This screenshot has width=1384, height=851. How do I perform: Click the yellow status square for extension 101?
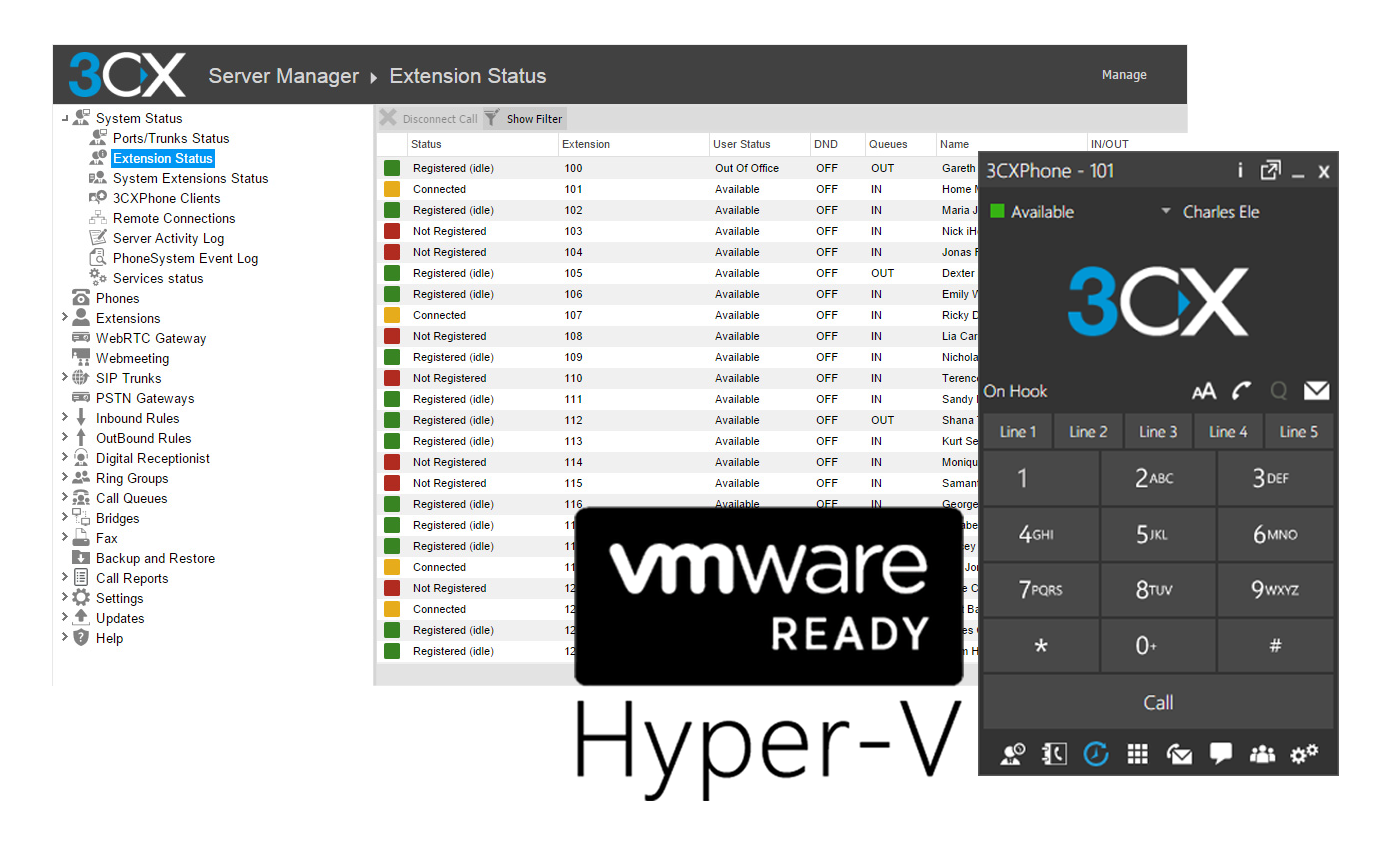[x=392, y=189]
